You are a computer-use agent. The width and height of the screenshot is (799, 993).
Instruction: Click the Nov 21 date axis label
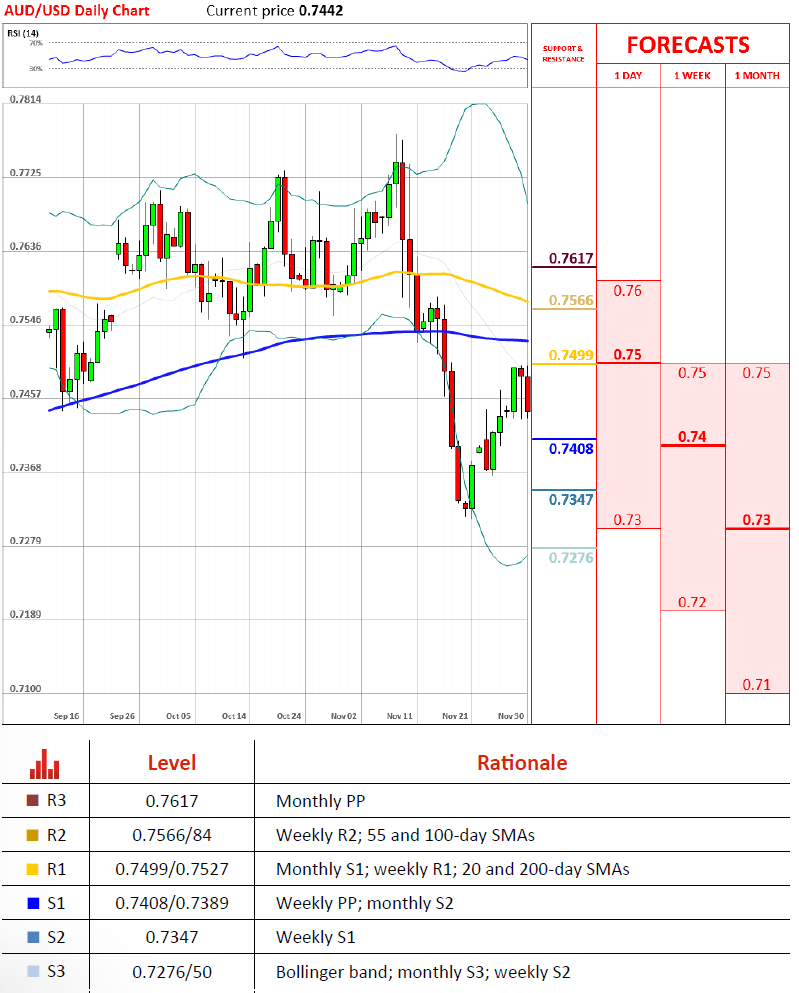pyautogui.click(x=455, y=716)
